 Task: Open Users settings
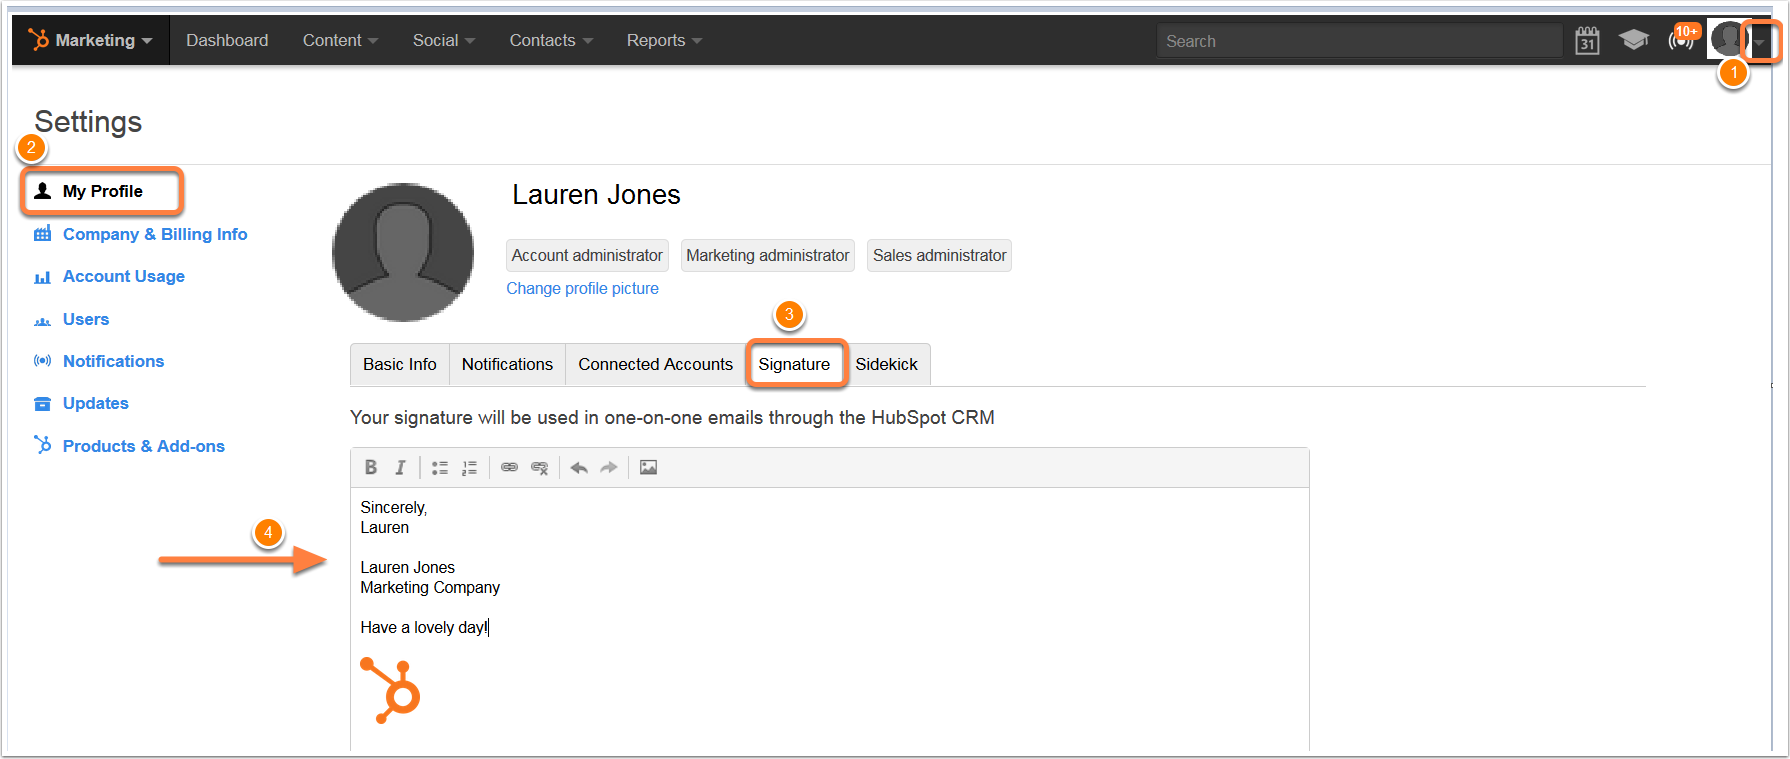(86, 319)
